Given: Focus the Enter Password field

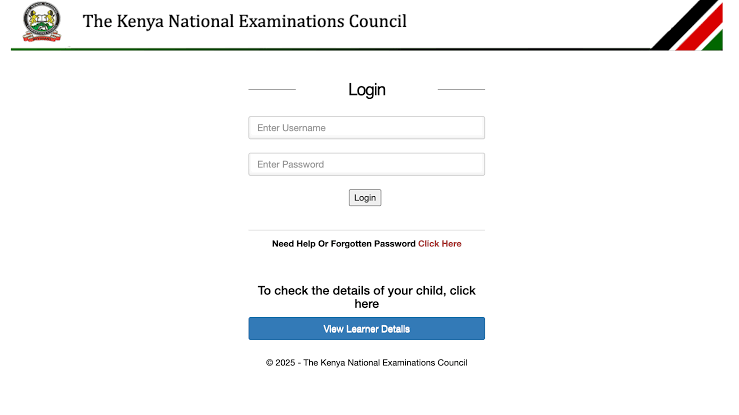Looking at the screenshot, I should tap(367, 164).
